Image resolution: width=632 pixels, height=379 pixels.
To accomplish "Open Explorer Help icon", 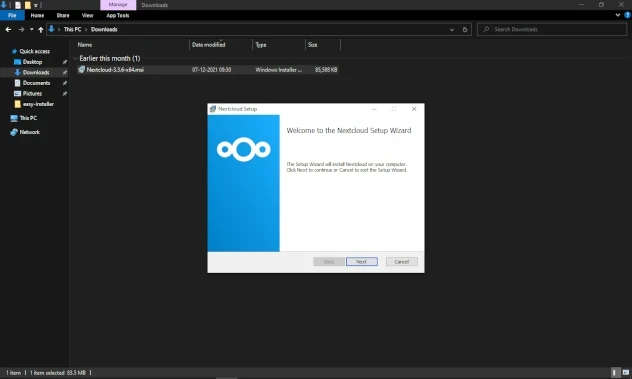I will coord(627,15).
